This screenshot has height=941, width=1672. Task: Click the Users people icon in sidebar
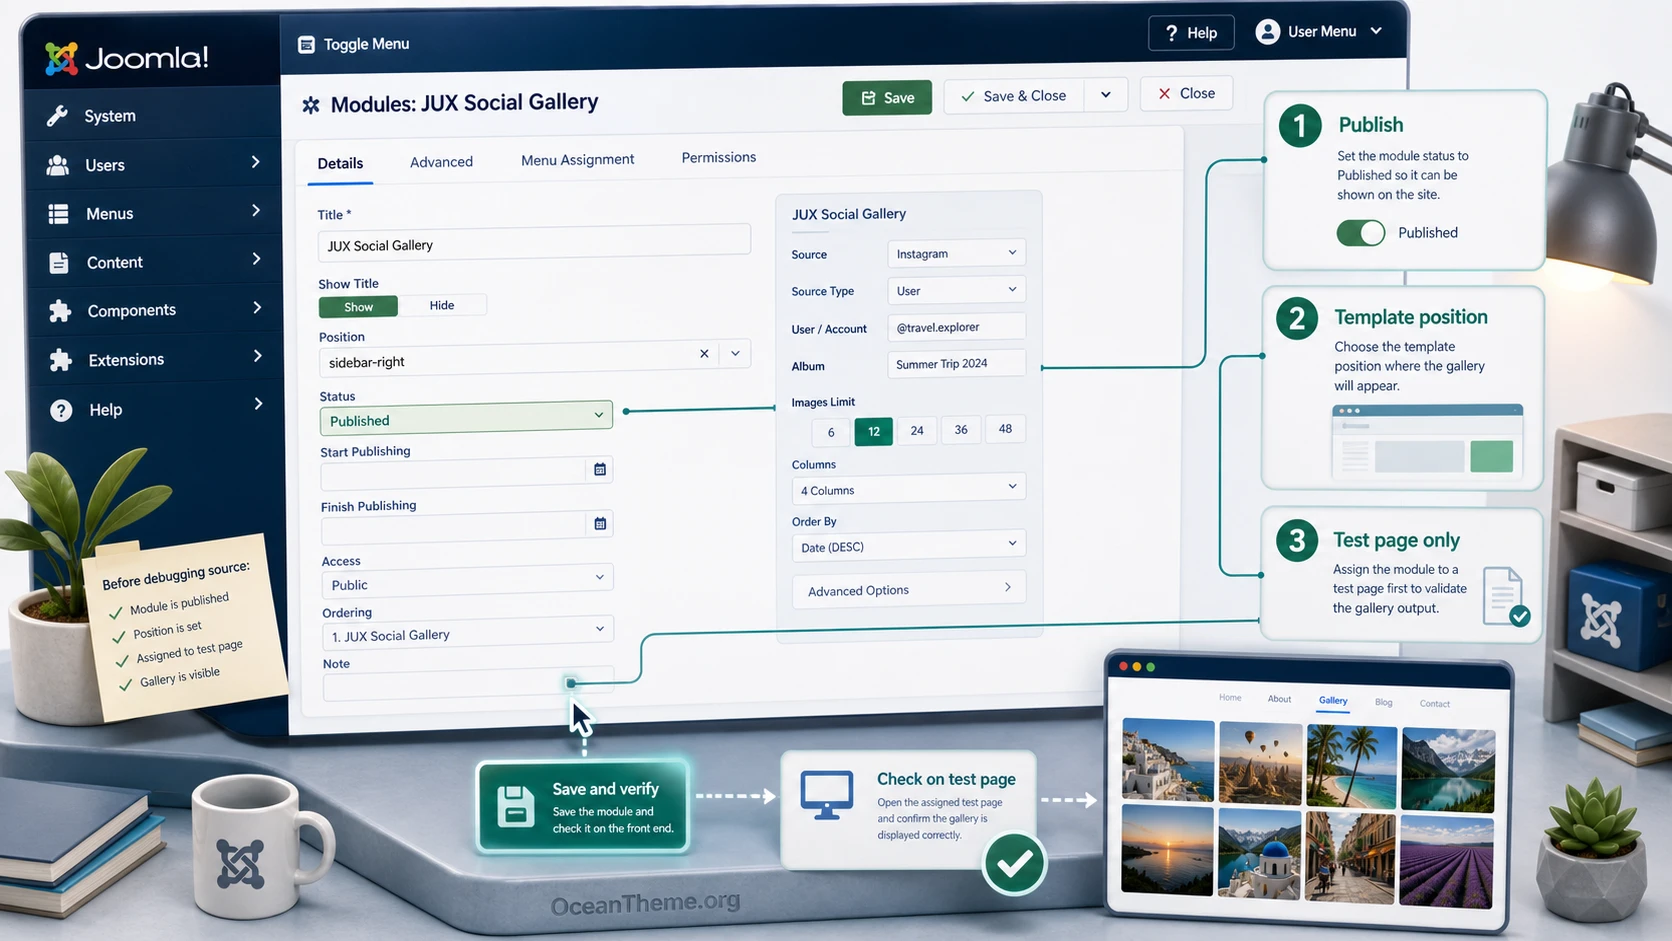[x=58, y=165]
